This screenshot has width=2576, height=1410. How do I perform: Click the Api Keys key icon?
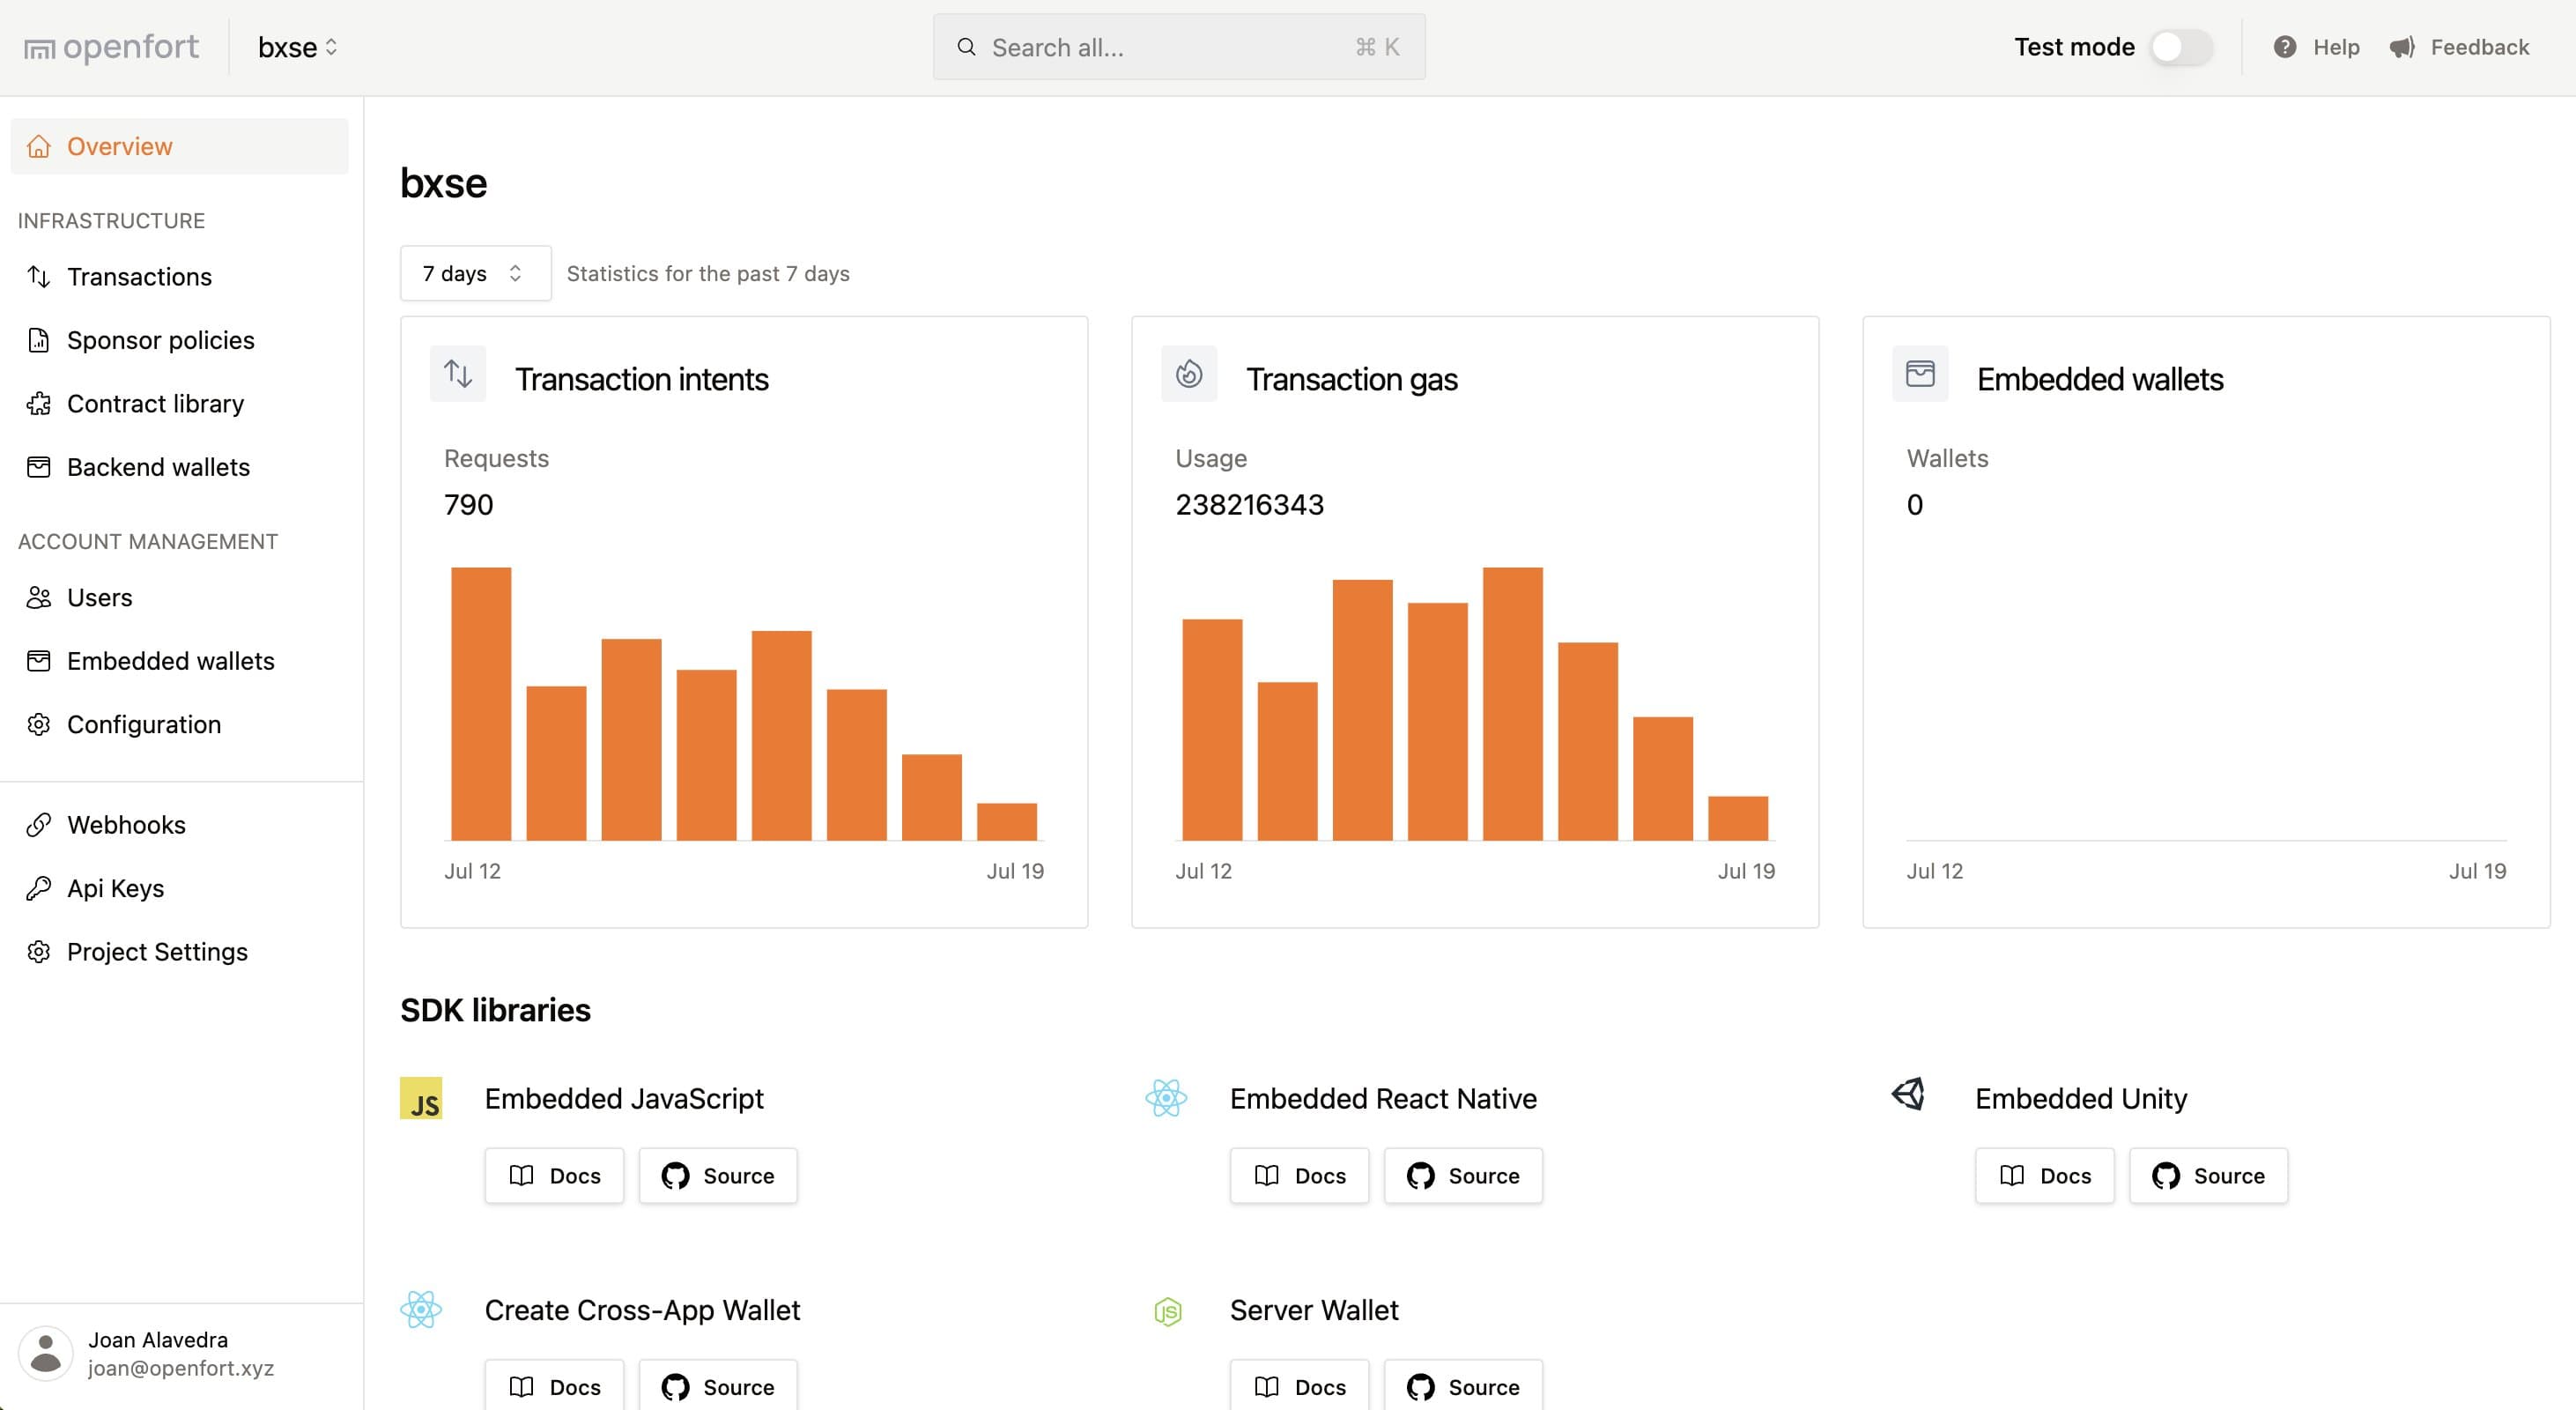tap(39, 888)
